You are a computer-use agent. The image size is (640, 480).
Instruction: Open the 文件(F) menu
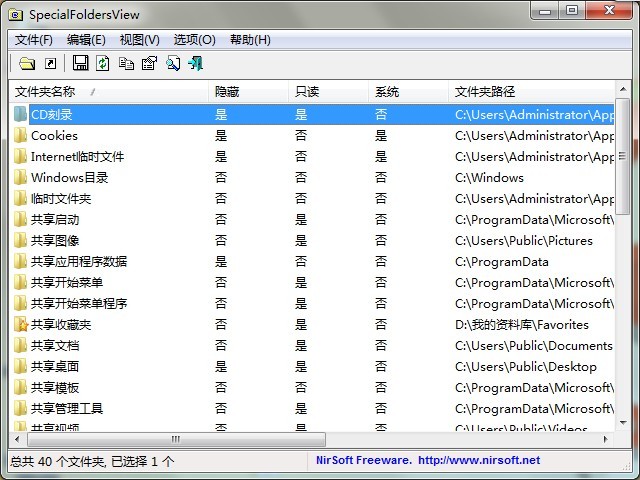pos(34,40)
